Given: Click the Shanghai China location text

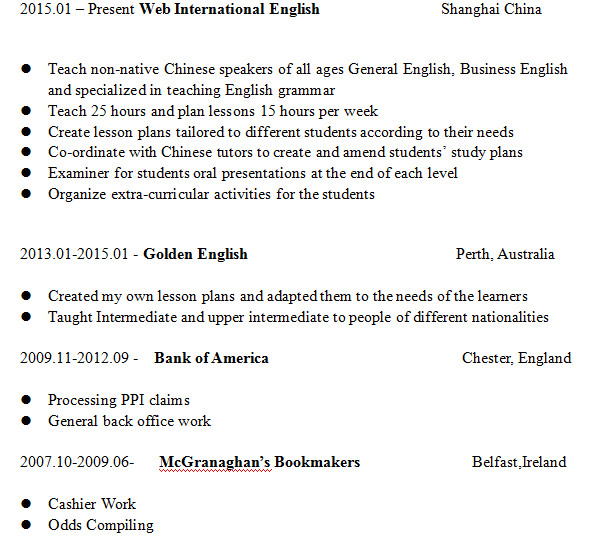Looking at the screenshot, I should click(491, 9).
